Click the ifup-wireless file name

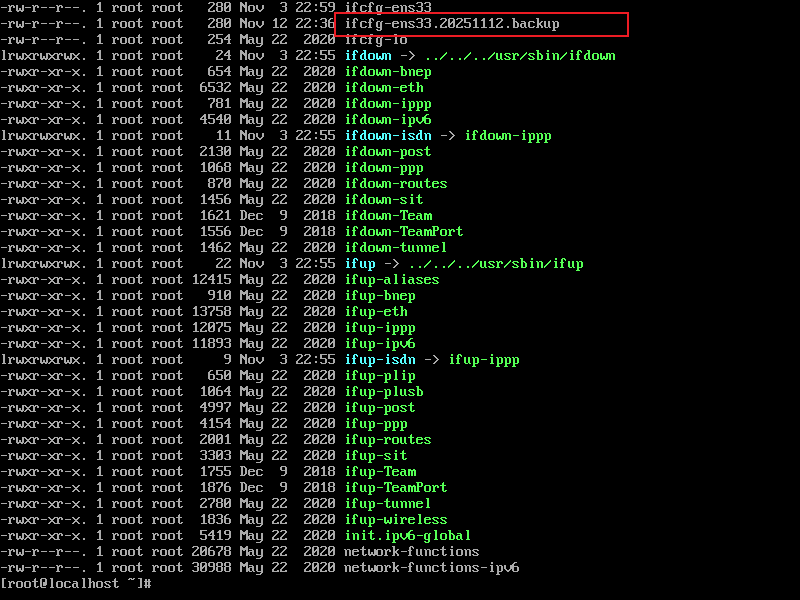pos(396,520)
